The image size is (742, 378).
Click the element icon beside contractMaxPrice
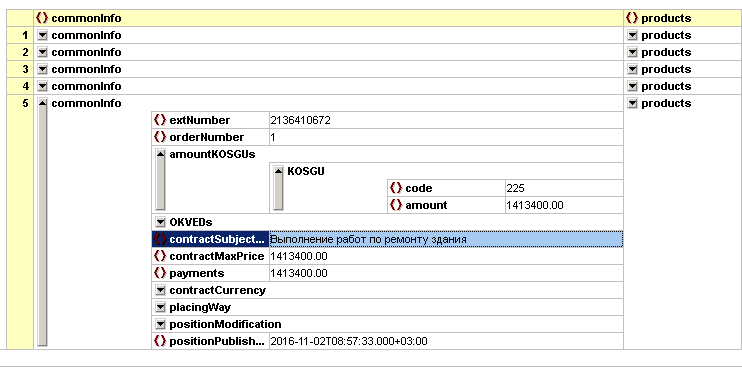tap(160, 256)
